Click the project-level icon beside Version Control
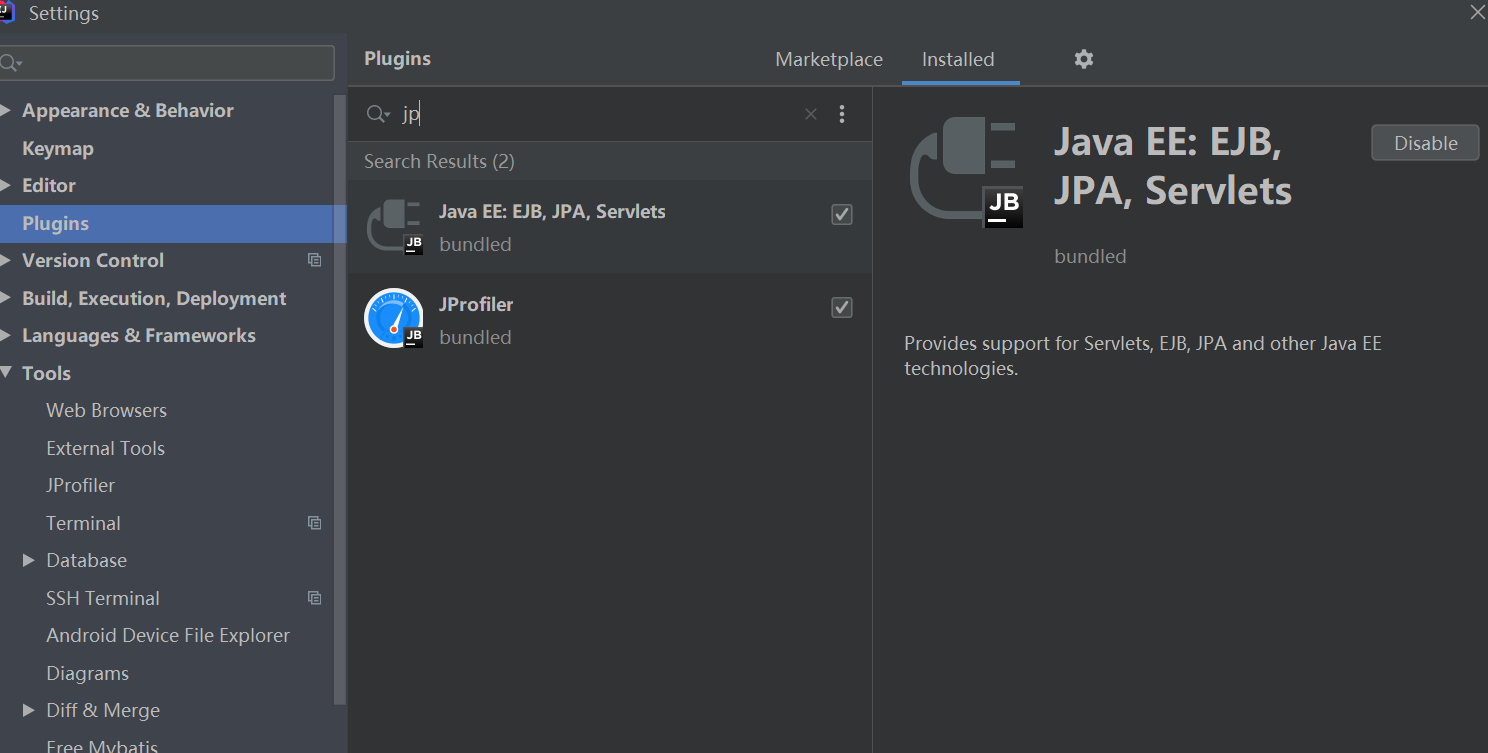This screenshot has height=753, width=1488. [x=314, y=260]
